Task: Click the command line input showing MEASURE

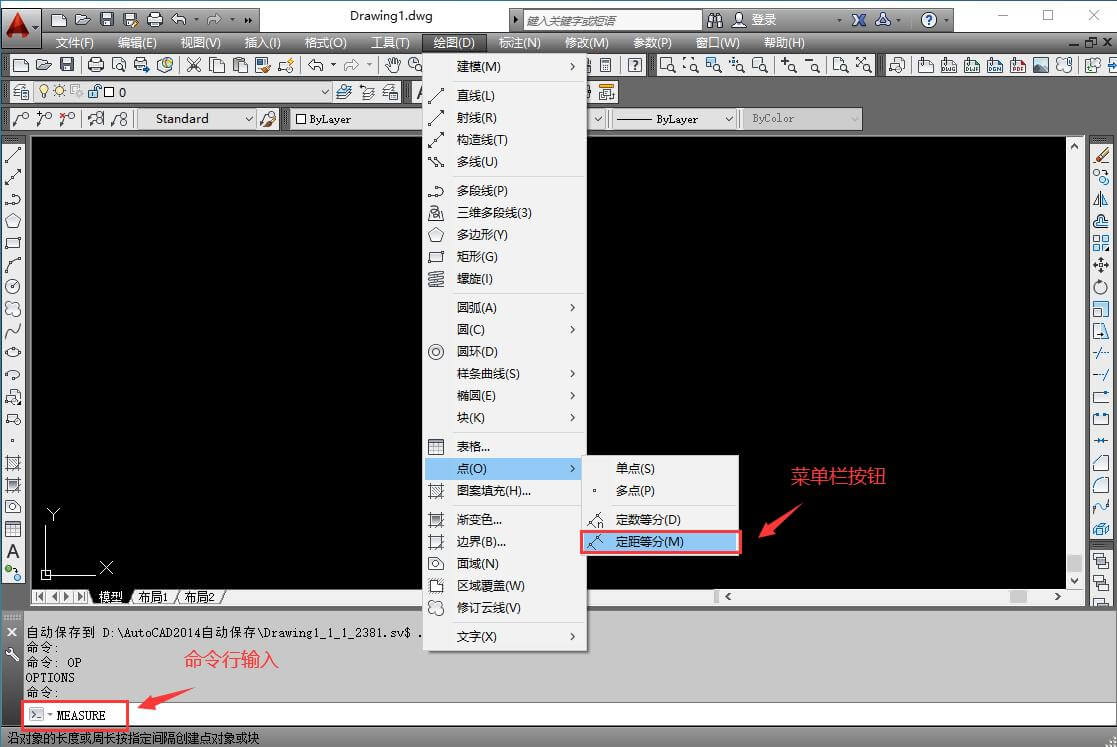Action: pyautogui.click(x=570, y=715)
